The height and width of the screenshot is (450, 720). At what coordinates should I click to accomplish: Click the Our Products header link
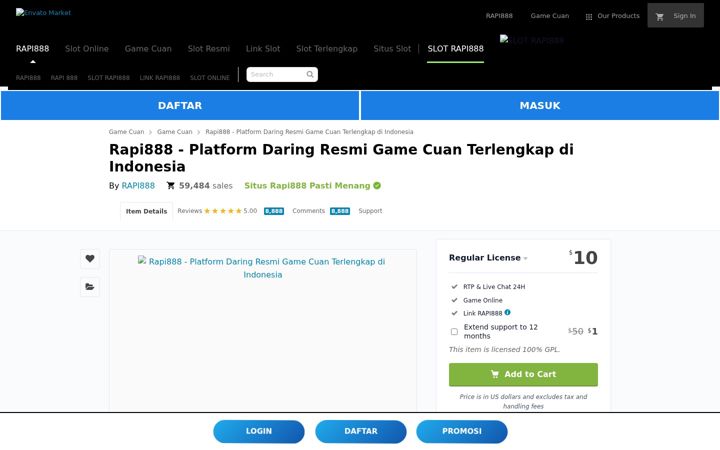(x=618, y=16)
